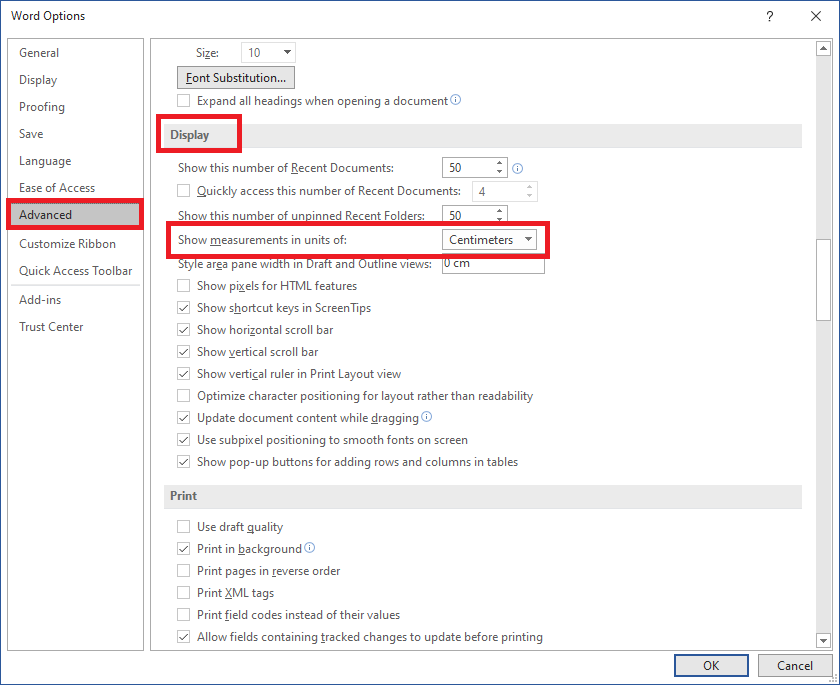Open the font Size dropdown
Image resolution: width=840 pixels, height=685 pixels.
tap(287, 52)
